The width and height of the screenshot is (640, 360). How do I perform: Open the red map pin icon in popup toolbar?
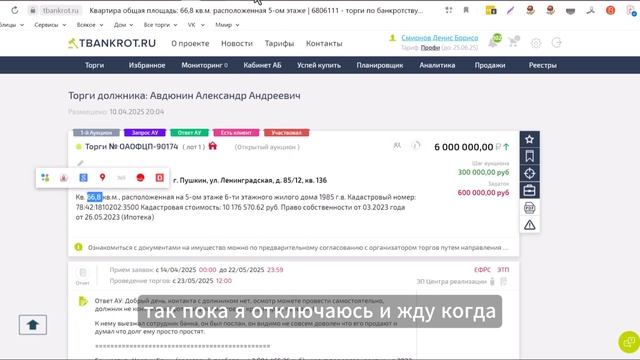[x=102, y=177]
